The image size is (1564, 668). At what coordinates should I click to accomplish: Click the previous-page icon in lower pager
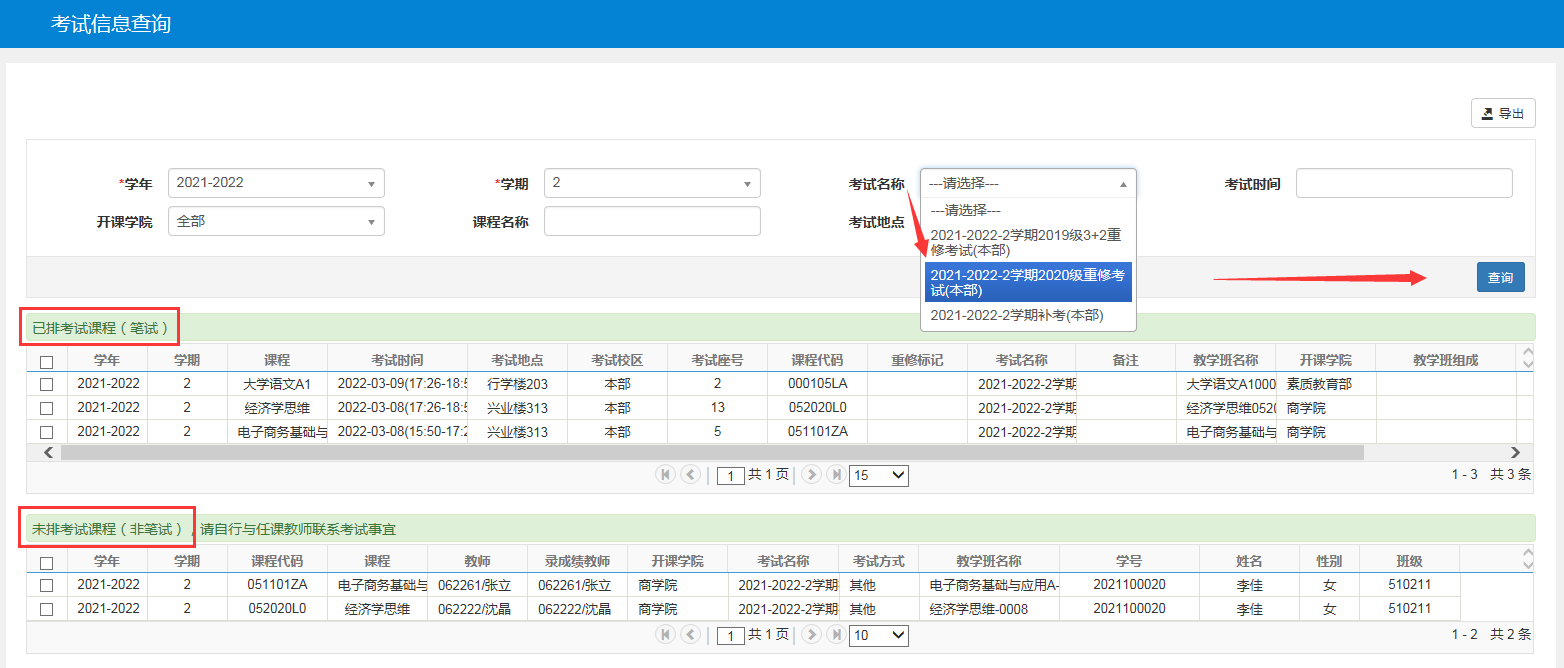(x=690, y=634)
